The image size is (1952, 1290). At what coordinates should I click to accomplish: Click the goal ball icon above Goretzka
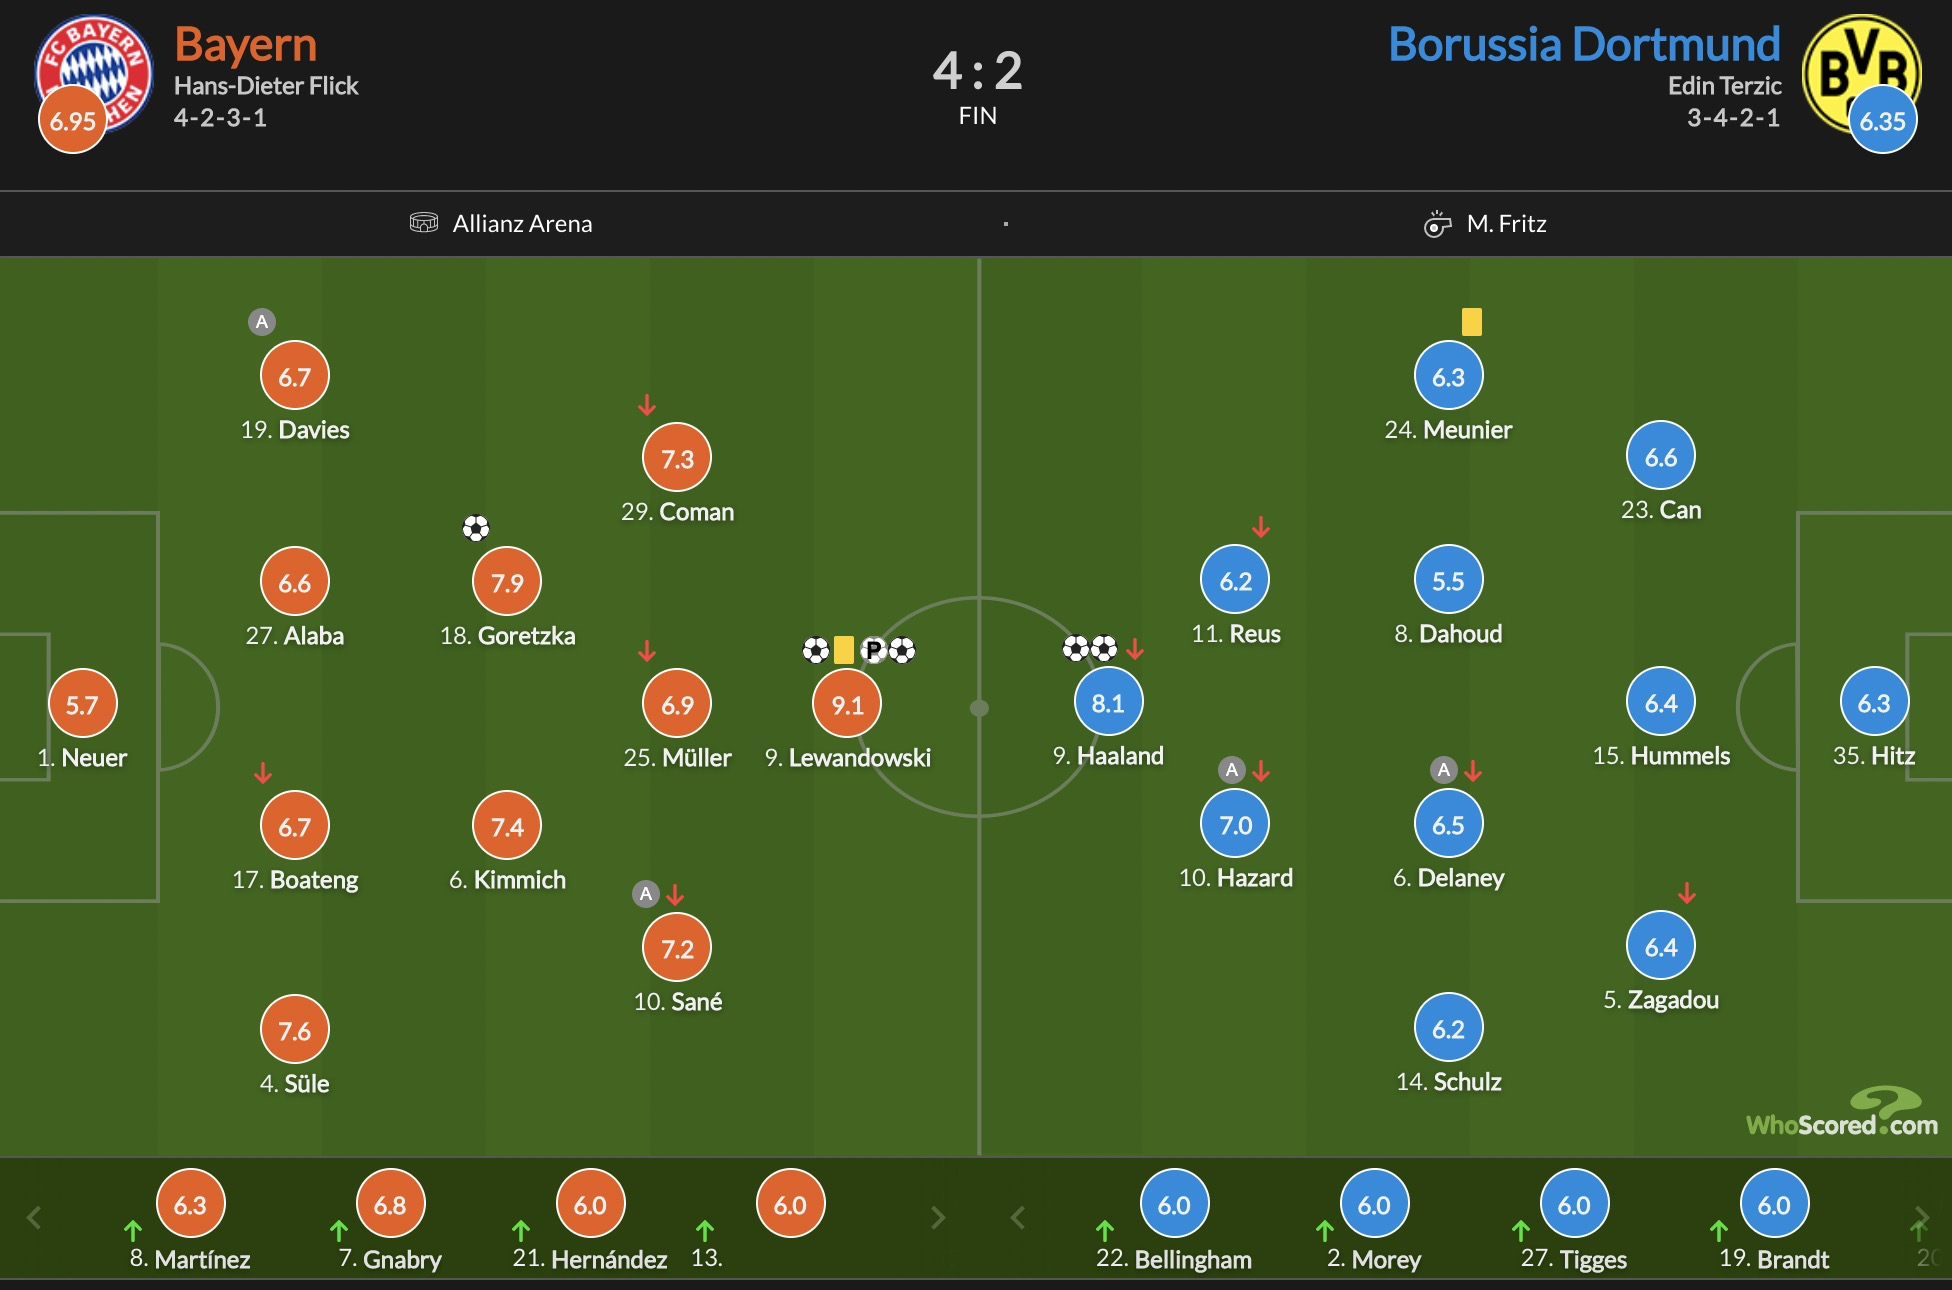point(476,527)
